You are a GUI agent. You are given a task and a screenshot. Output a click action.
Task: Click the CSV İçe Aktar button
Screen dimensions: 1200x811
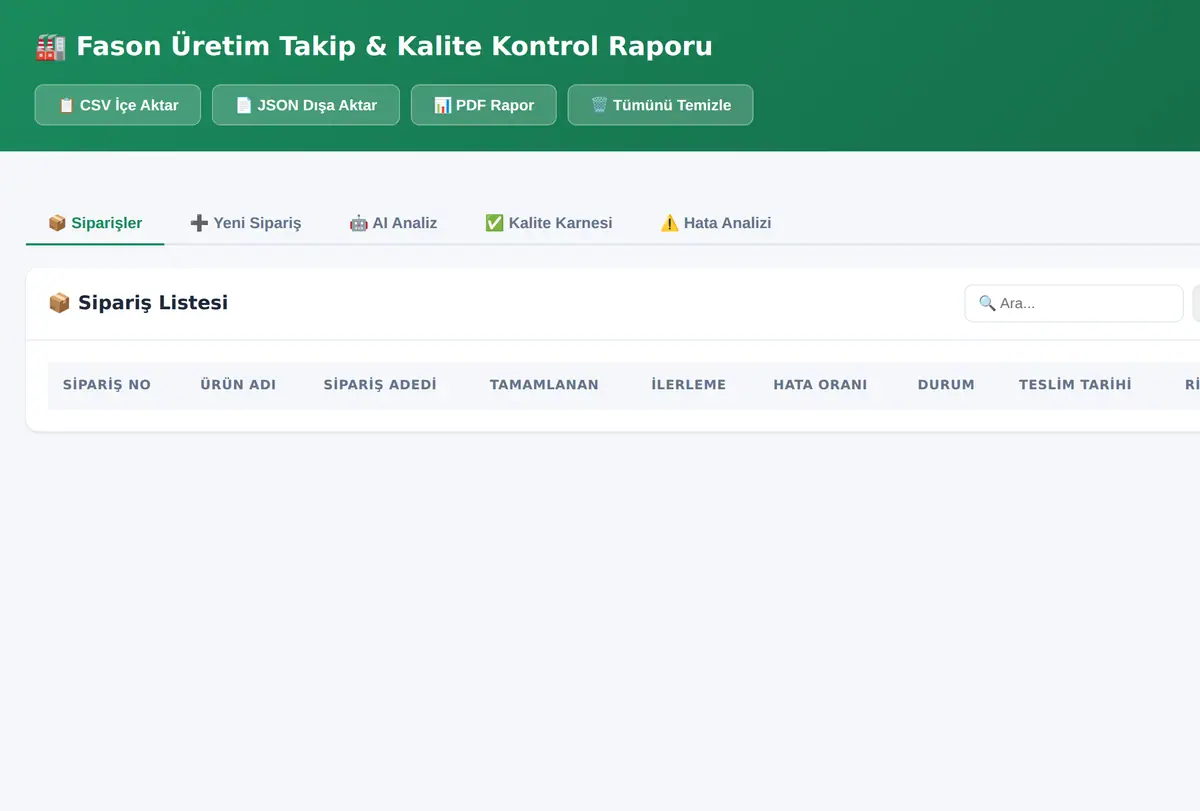click(118, 105)
